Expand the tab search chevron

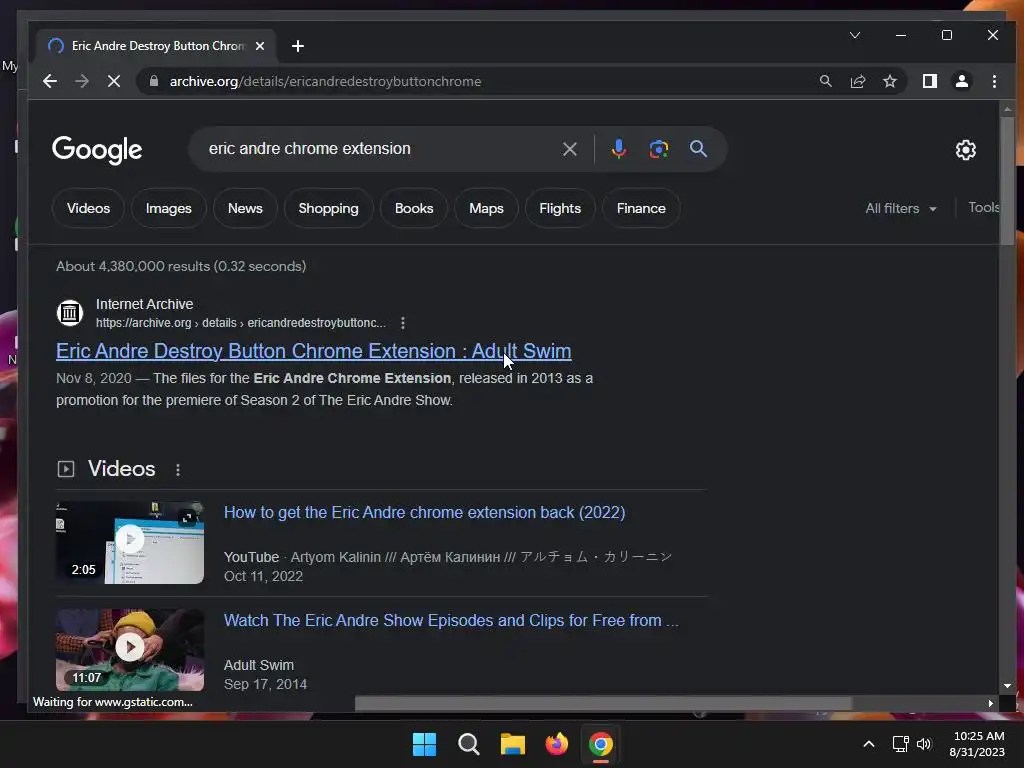coord(855,35)
